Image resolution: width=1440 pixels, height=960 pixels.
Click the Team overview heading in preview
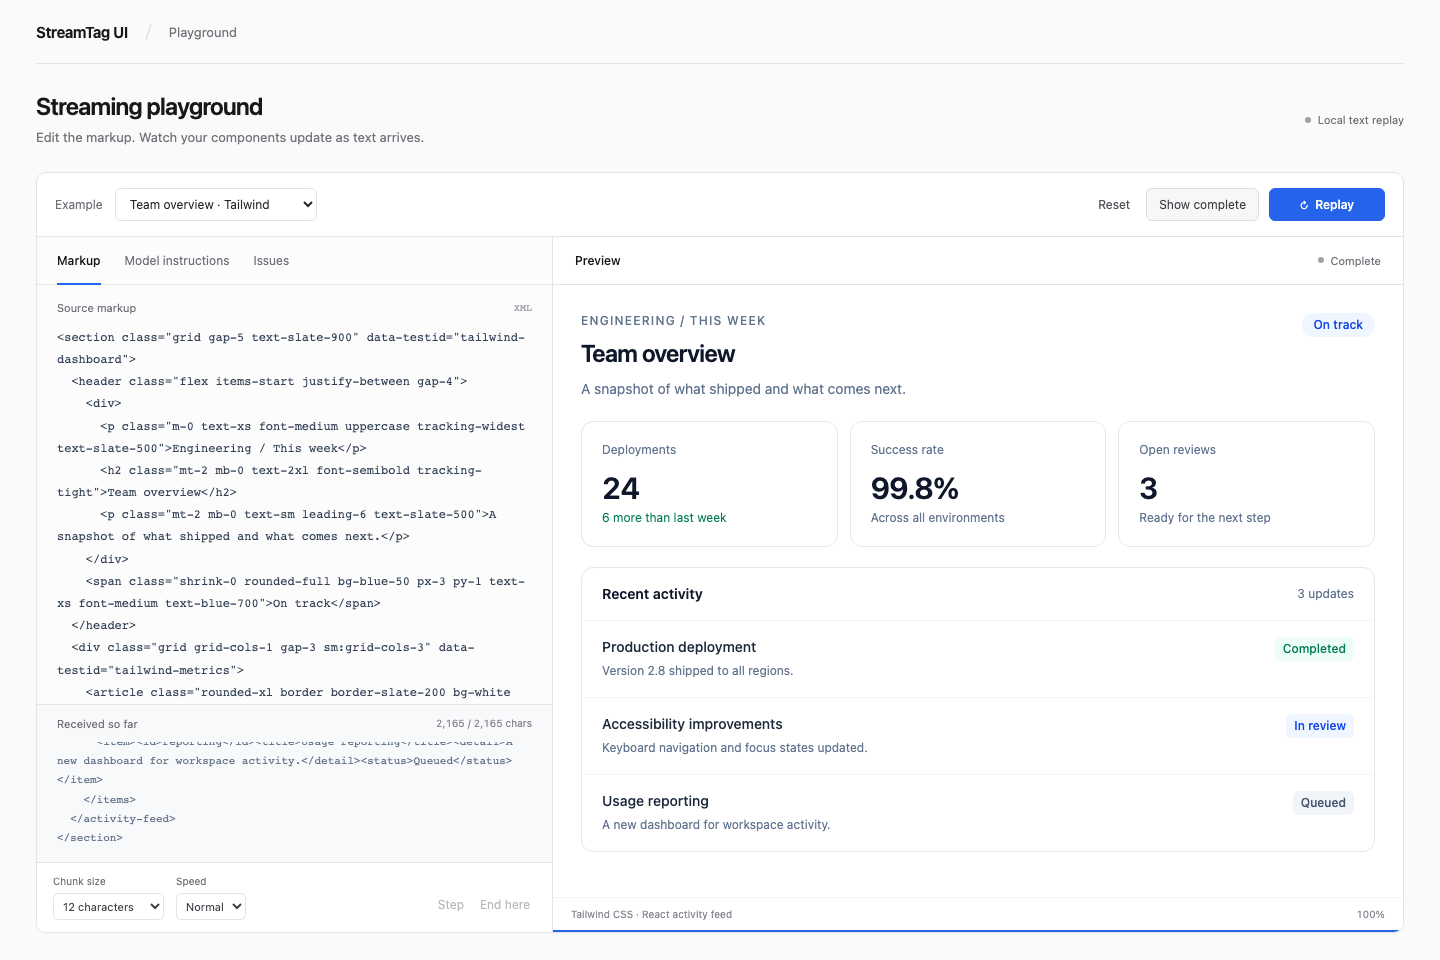tap(658, 354)
